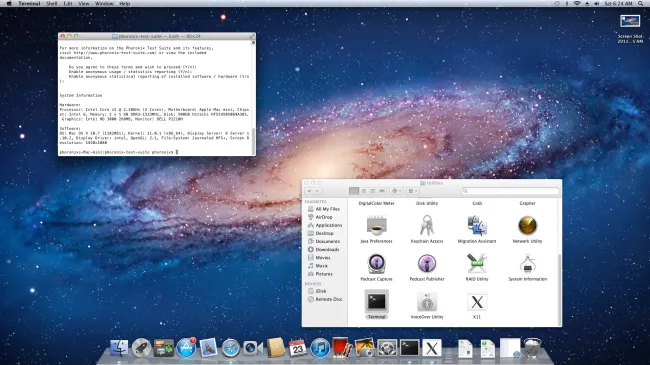Open Spotlight search in menu bar

point(640,3)
